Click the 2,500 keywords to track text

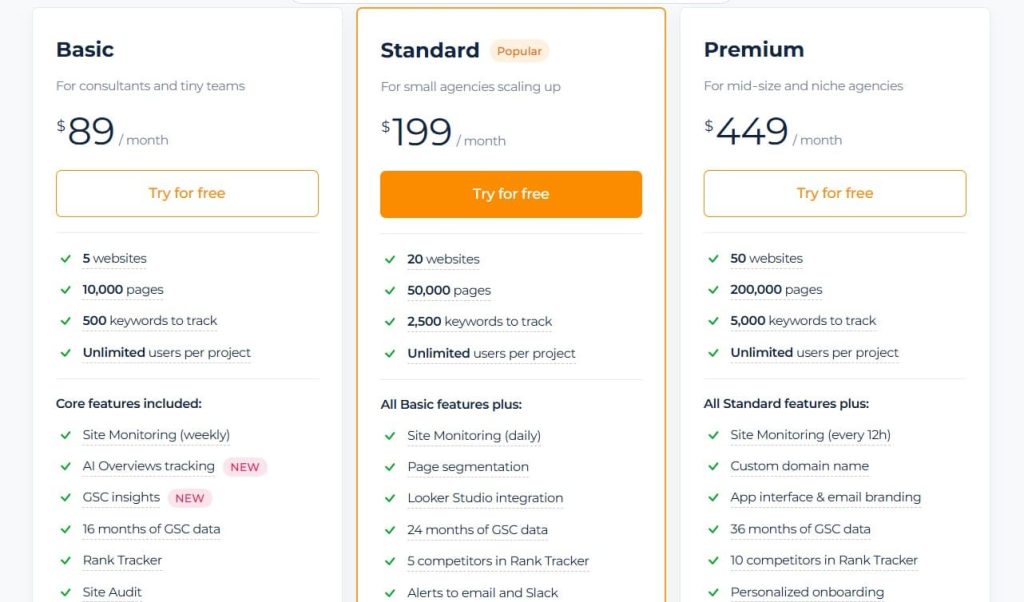[480, 321]
